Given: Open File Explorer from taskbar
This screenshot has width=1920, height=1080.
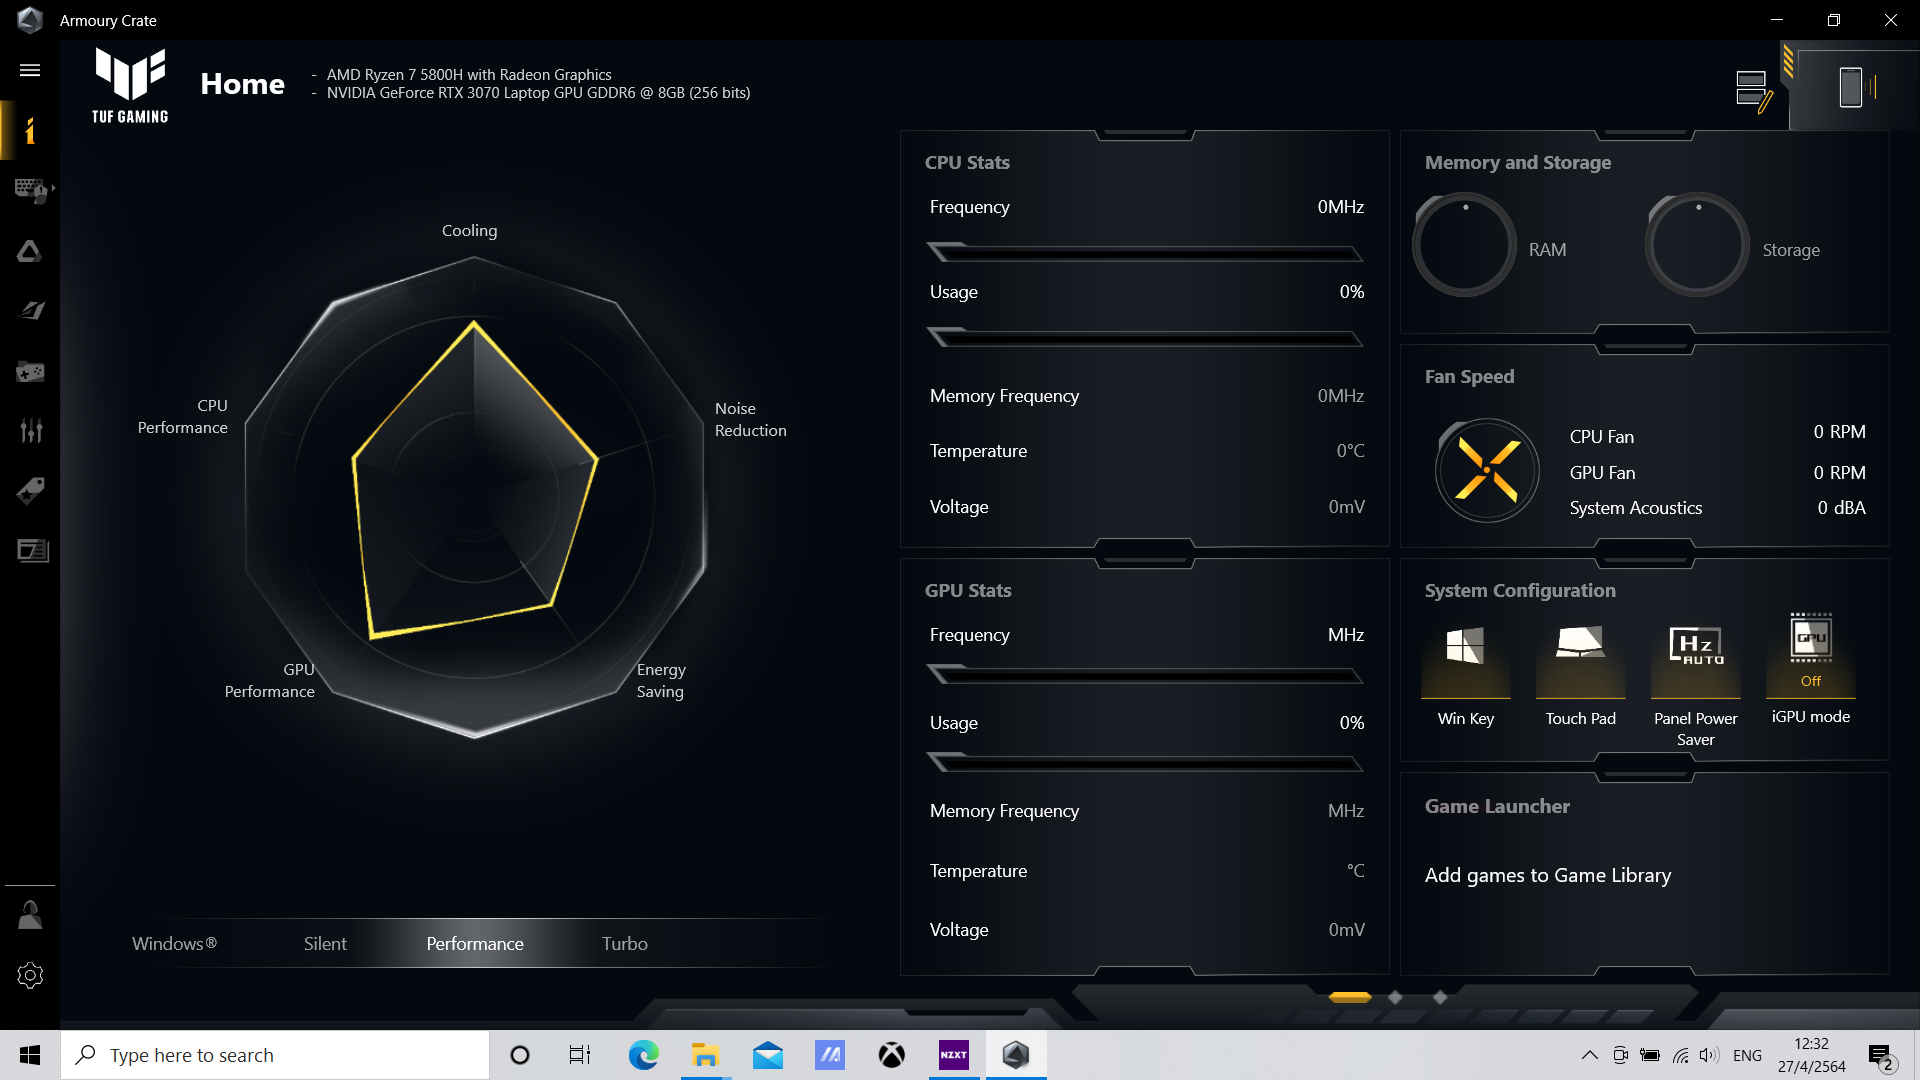Looking at the screenshot, I should pyautogui.click(x=705, y=1055).
